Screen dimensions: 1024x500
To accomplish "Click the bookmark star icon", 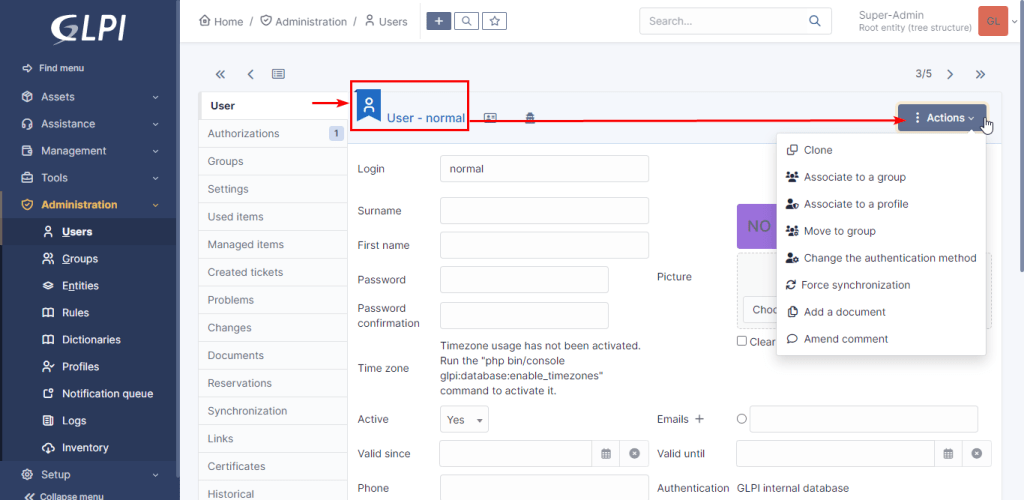I will tap(494, 21).
